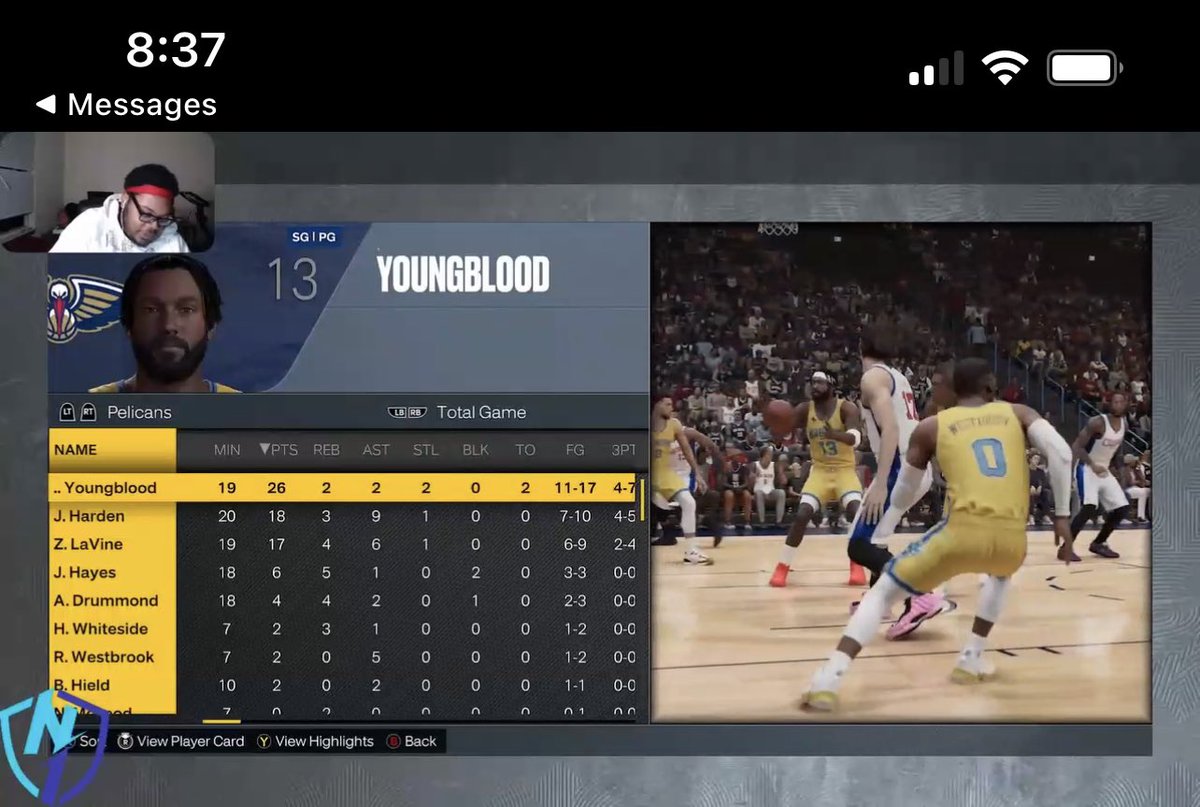
Task: Sort by the MIN column header
Action: coord(227,450)
